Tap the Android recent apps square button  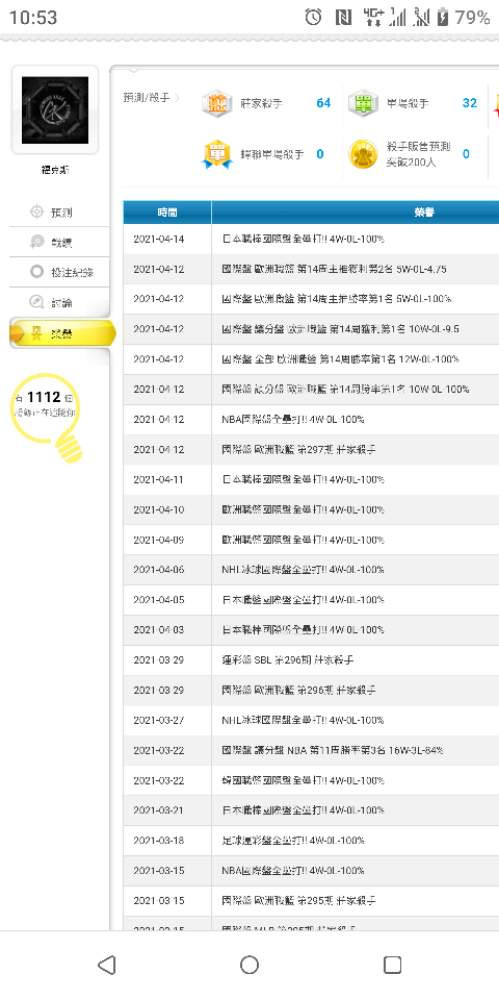392,964
